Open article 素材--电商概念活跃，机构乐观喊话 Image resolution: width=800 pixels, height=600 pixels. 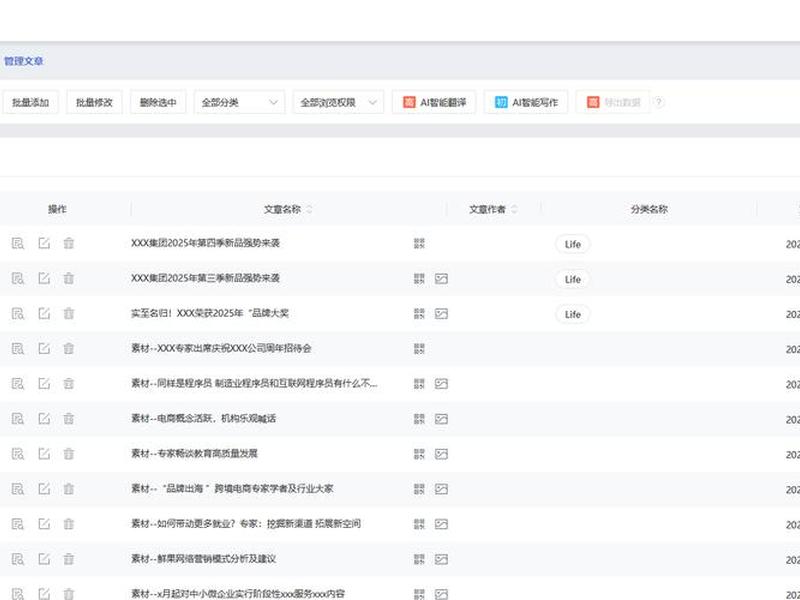click(204, 418)
